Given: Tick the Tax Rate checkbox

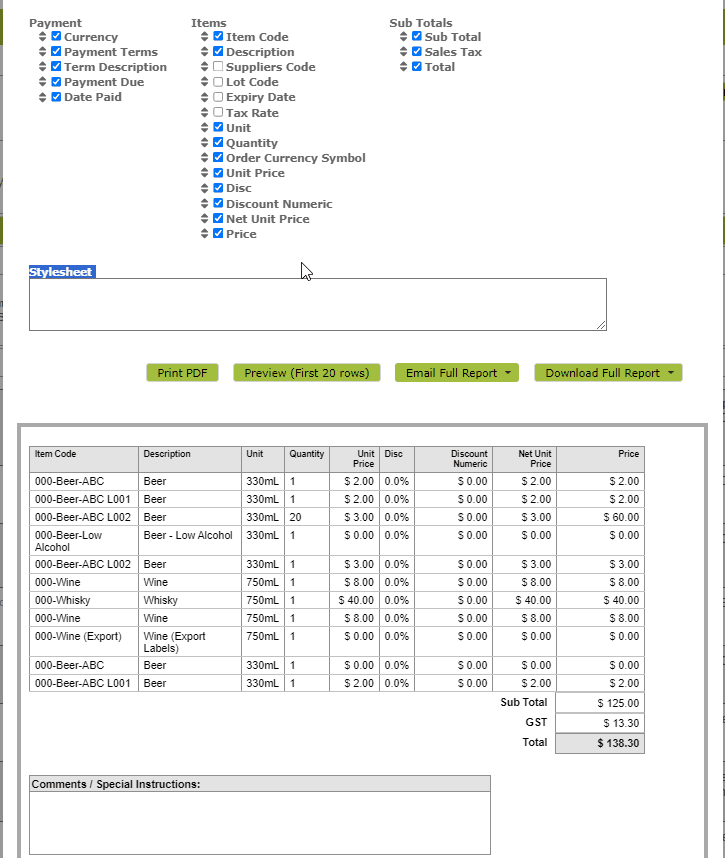Looking at the screenshot, I should 218,112.
